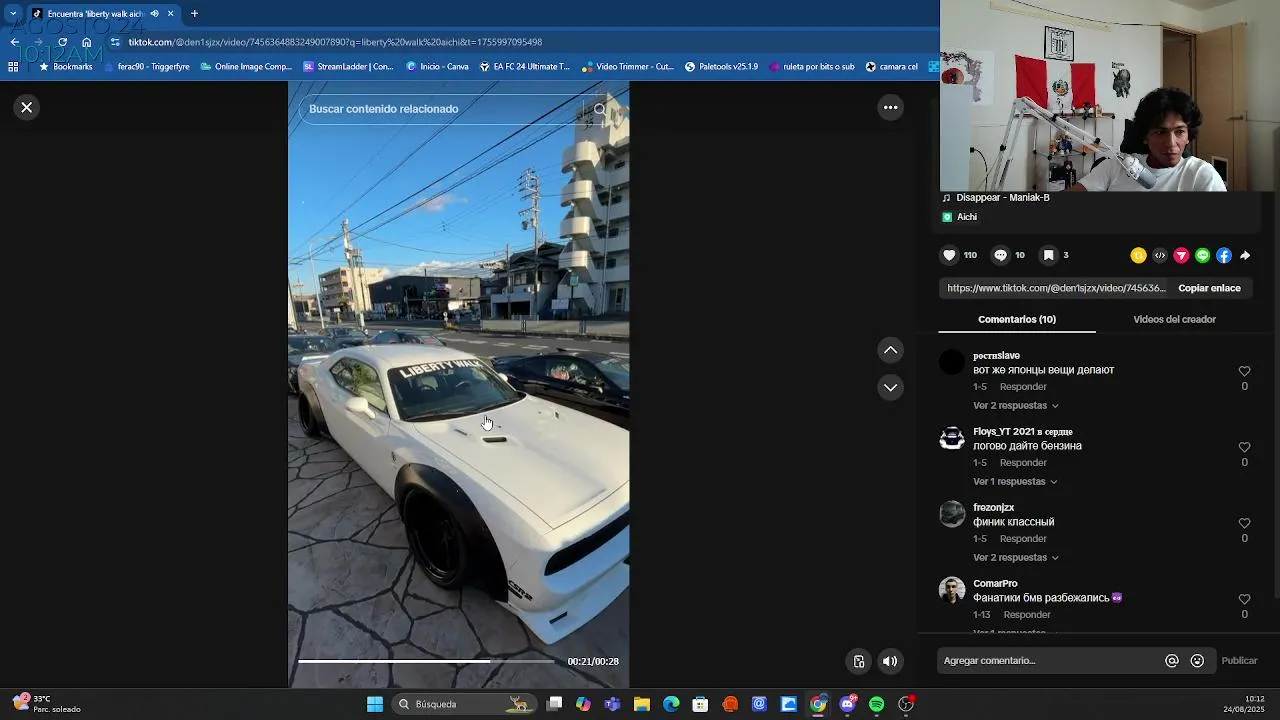The height and width of the screenshot is (720, 1280).
Task: Open the Aichi location tag
Action: point(967,217)
